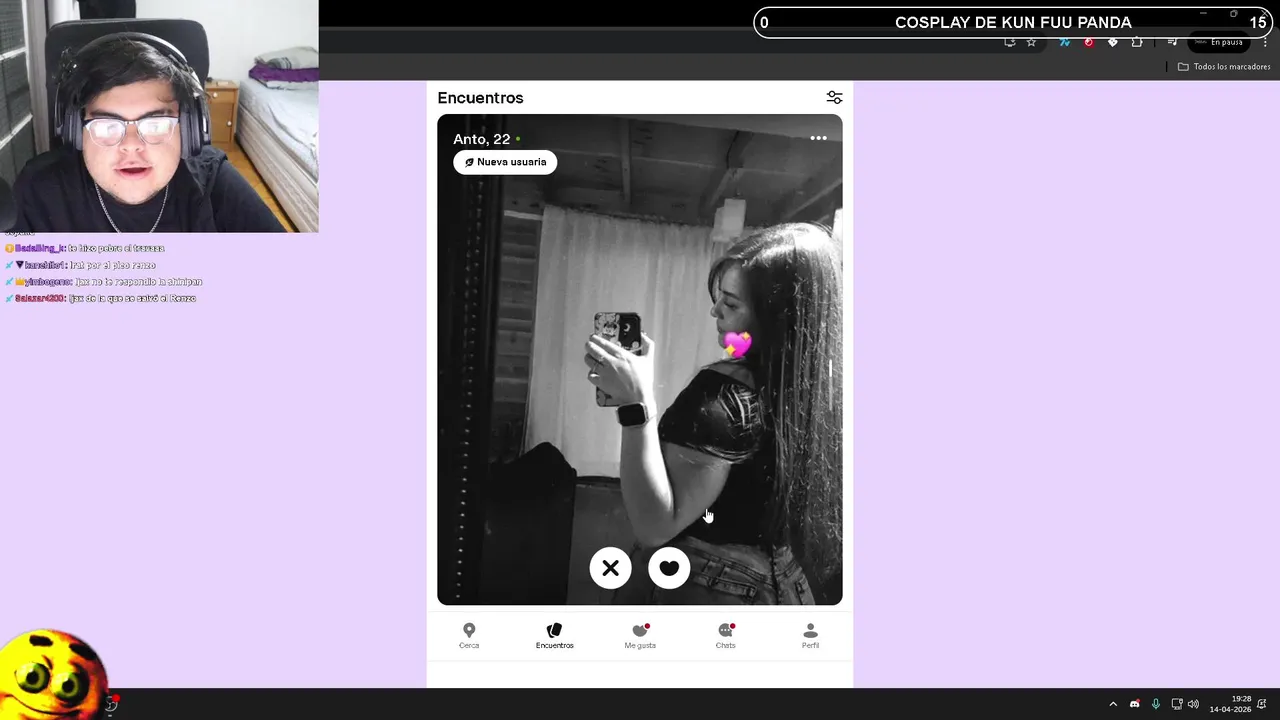This screenshot has height=720, width=1280.
Task: Click the Encuentros page heading
Action: click(480, 98)
